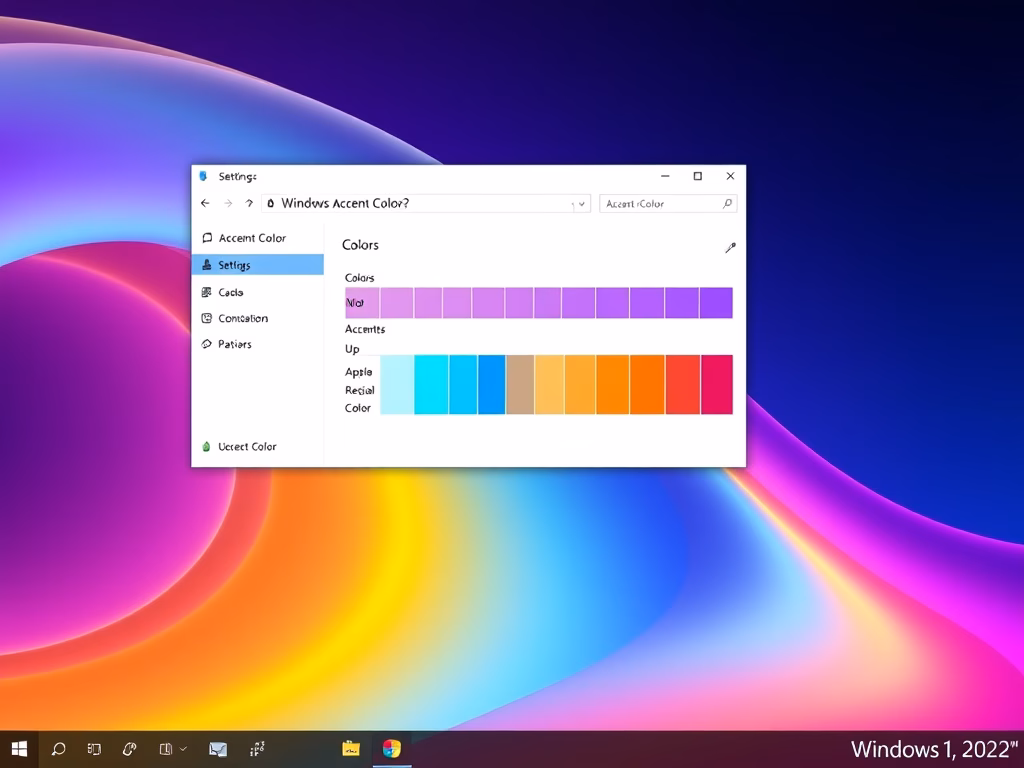Pick the deepest violet swatch ending the purple row

click(716, 302)
